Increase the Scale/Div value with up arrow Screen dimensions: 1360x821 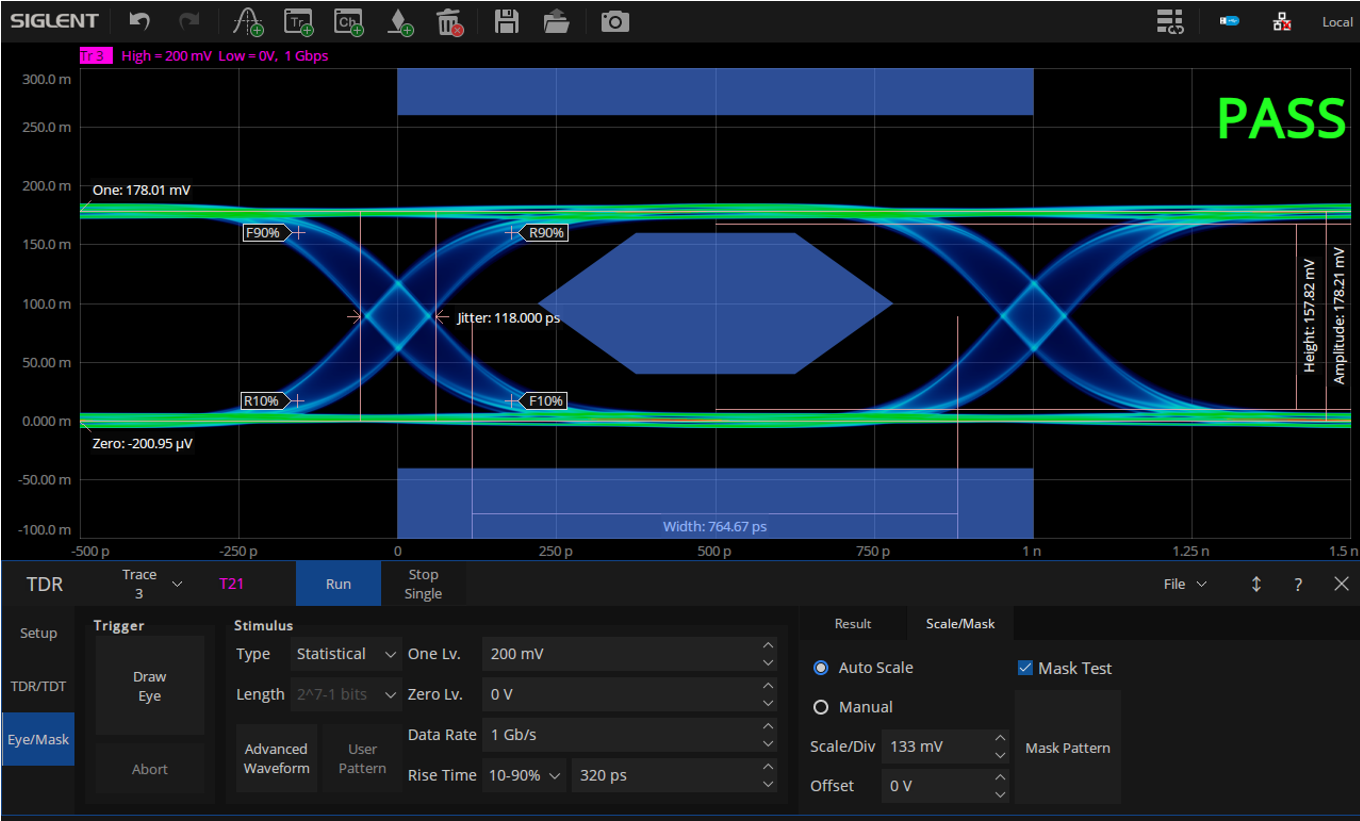1001,738
